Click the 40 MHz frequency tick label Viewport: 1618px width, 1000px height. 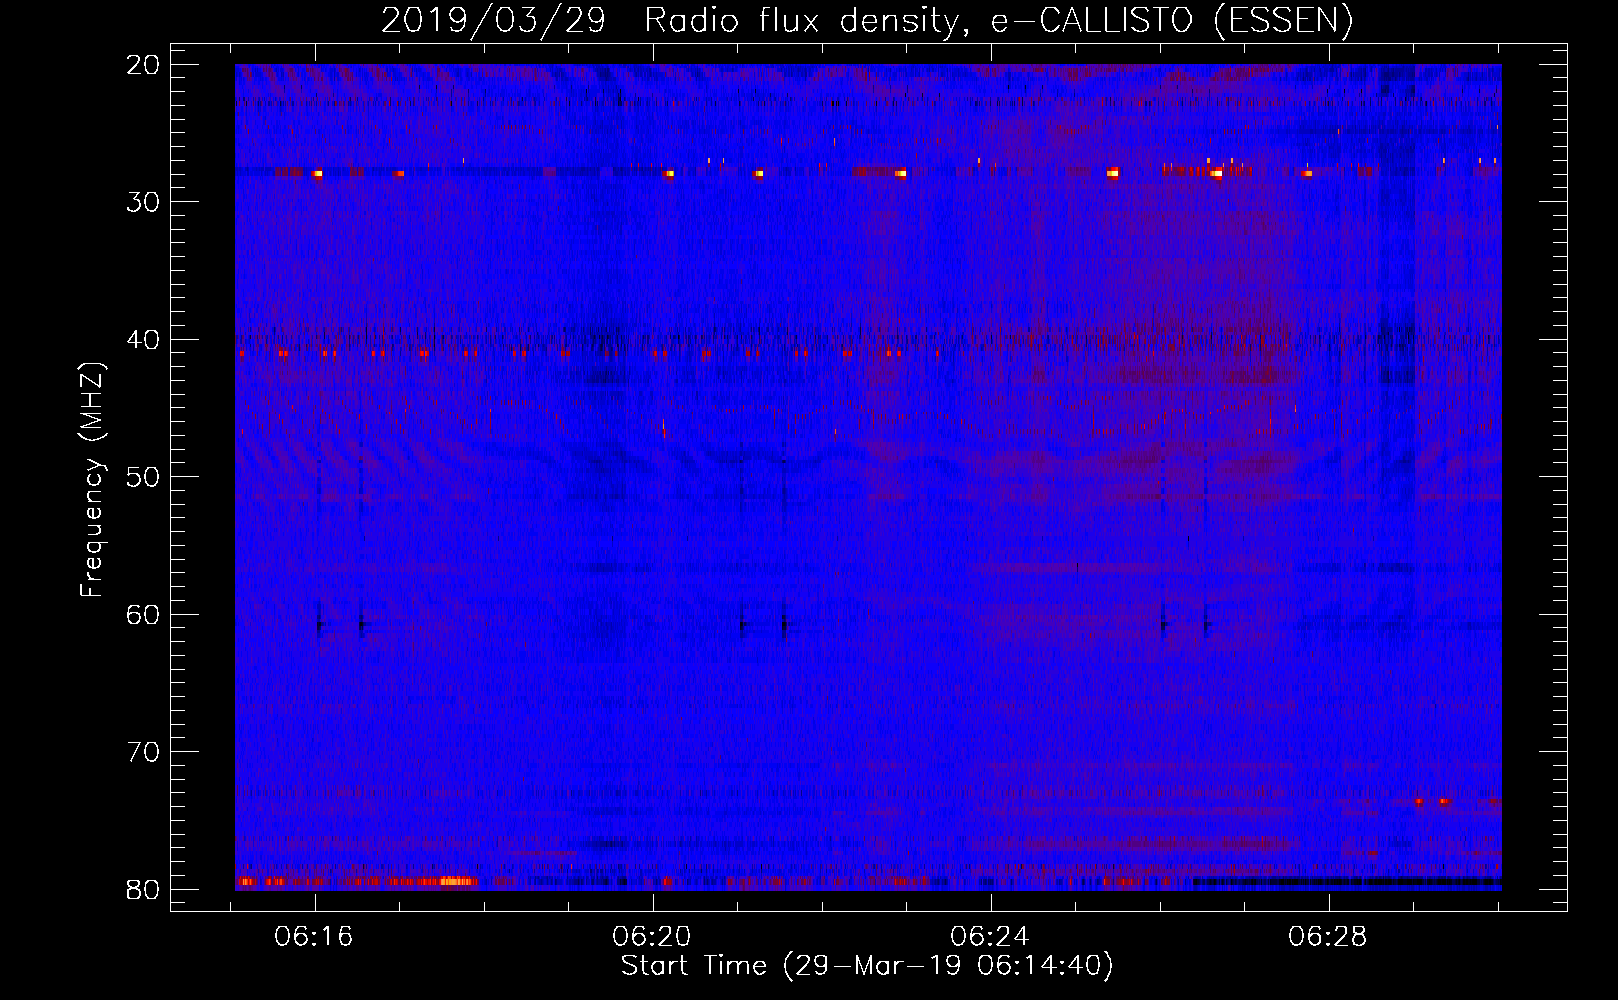[x=144, y=340]
